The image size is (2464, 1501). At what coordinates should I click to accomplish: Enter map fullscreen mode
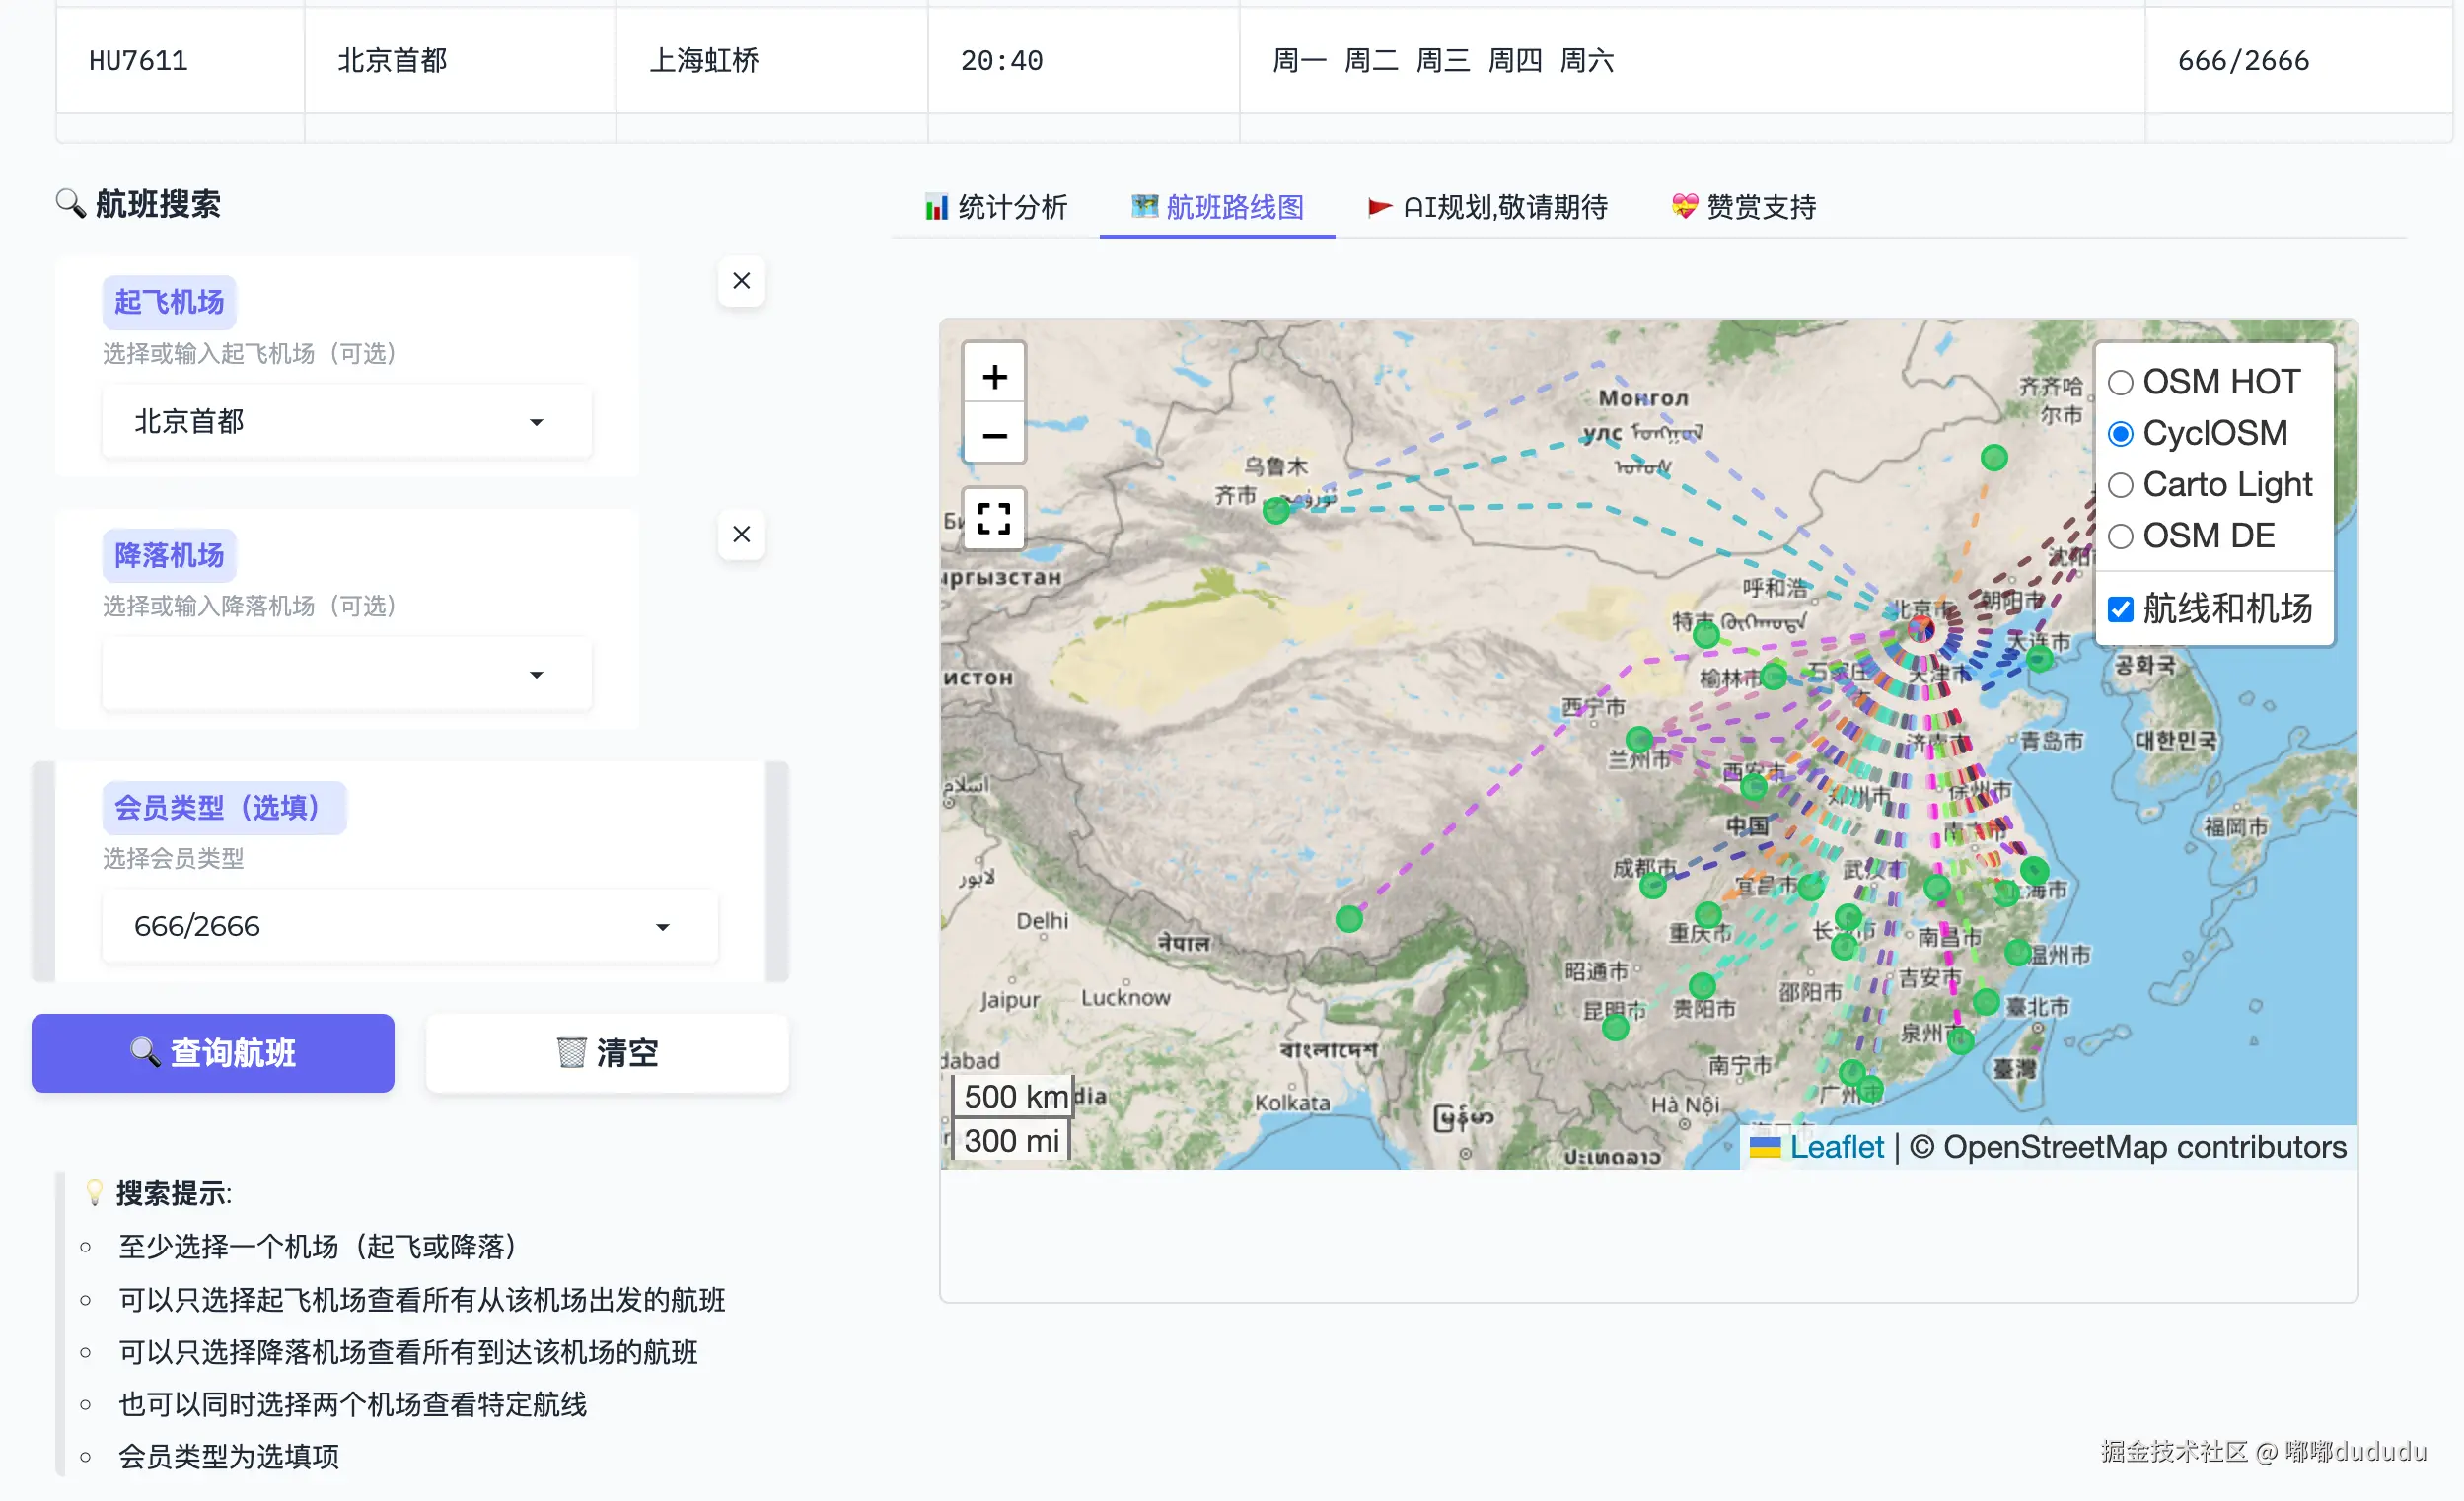click(993, 518)
